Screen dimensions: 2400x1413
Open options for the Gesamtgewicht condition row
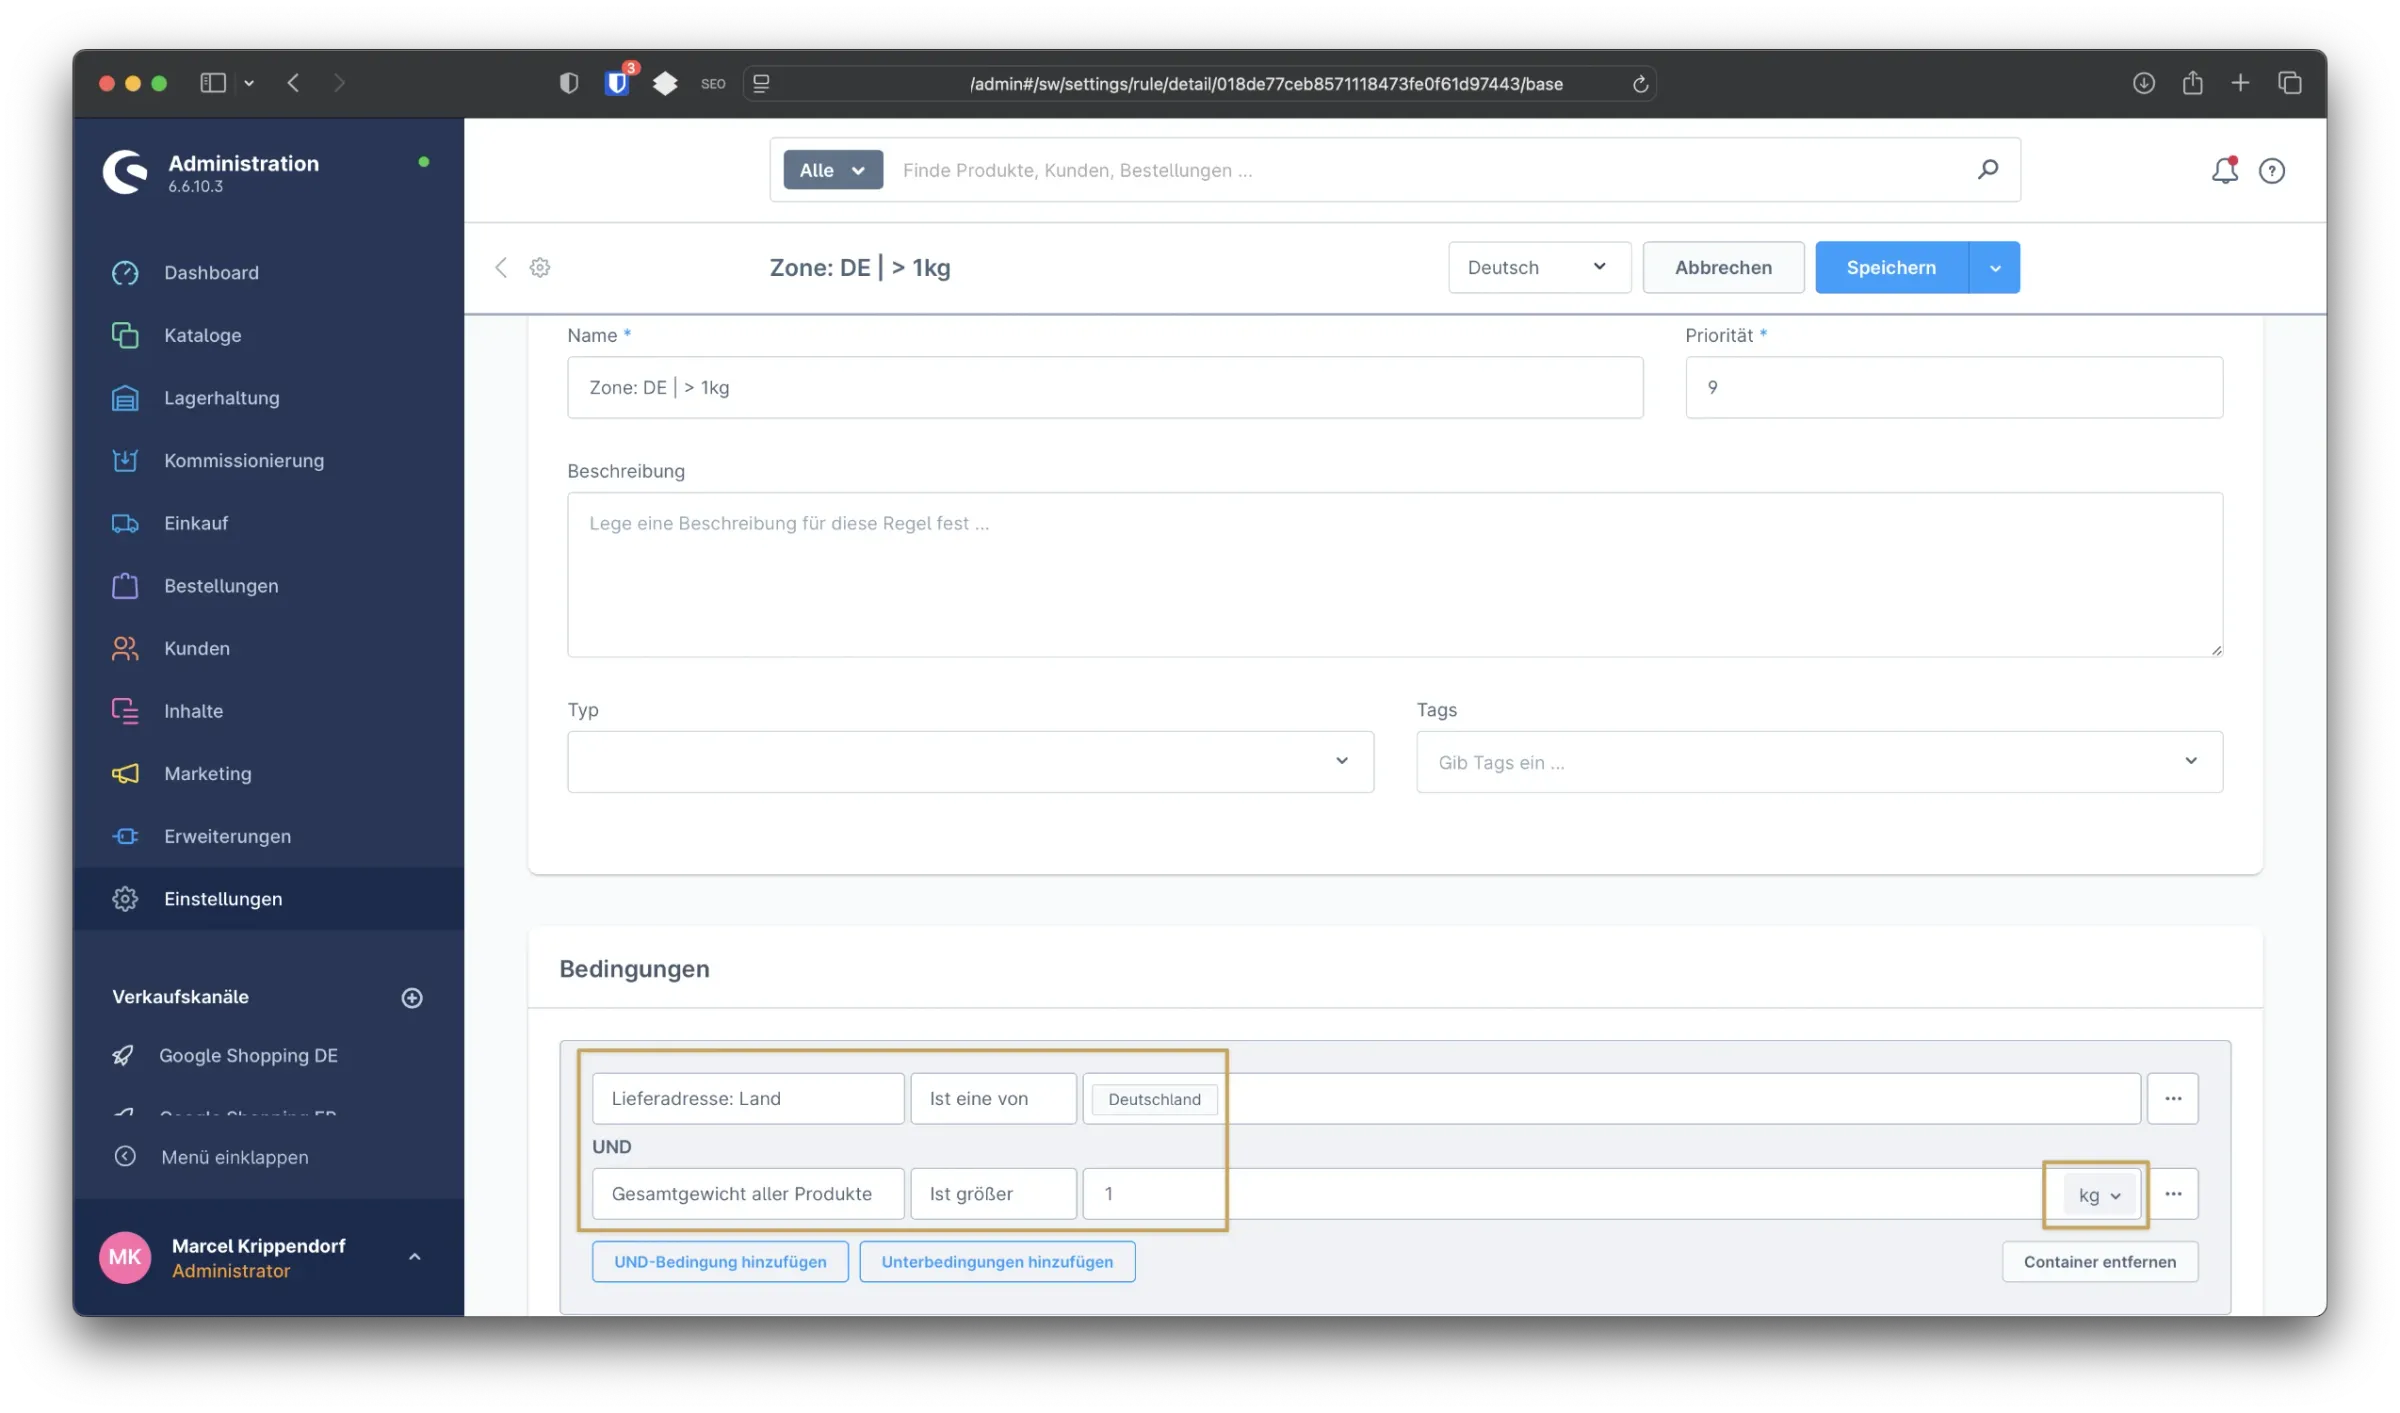click(x=2172, y=1193)
